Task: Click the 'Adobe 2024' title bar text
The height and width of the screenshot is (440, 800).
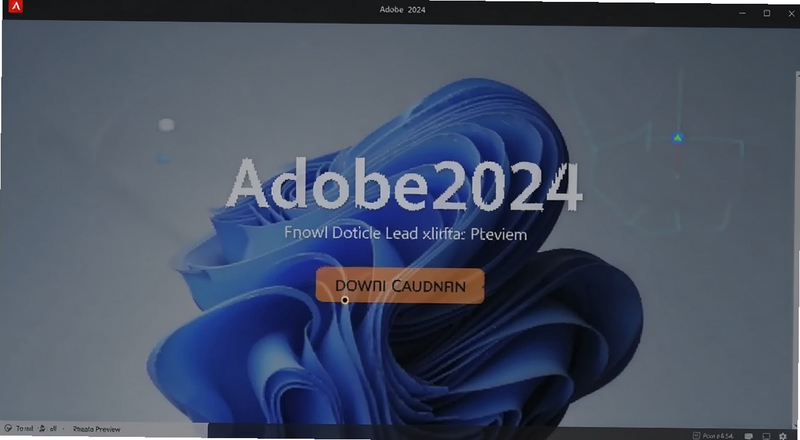Action: 402,9
